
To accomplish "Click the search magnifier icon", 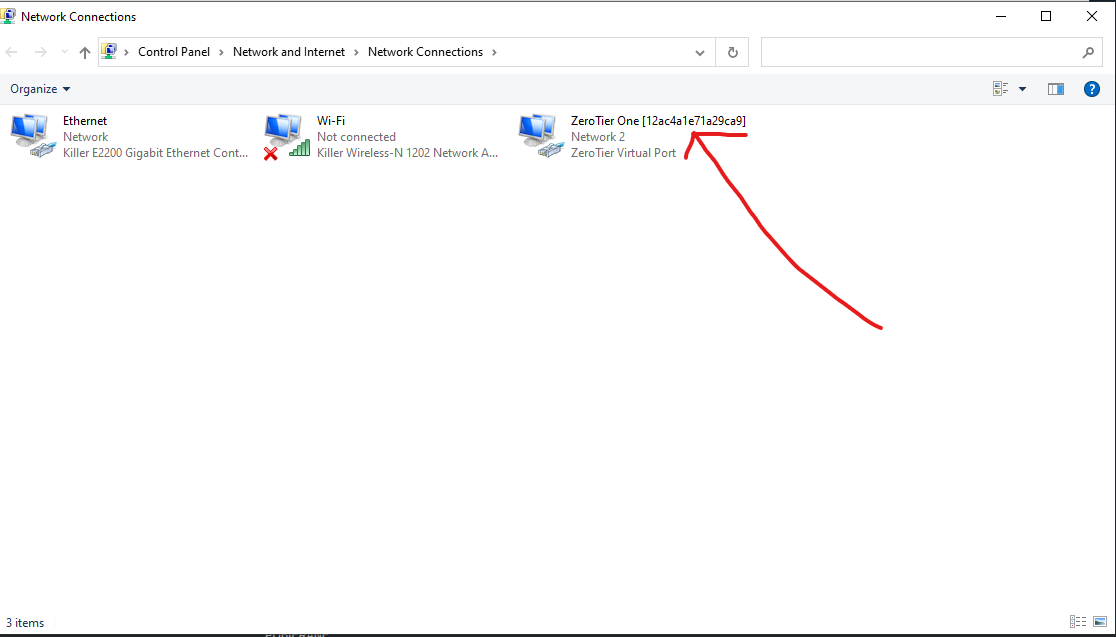I will (1088, 52).
